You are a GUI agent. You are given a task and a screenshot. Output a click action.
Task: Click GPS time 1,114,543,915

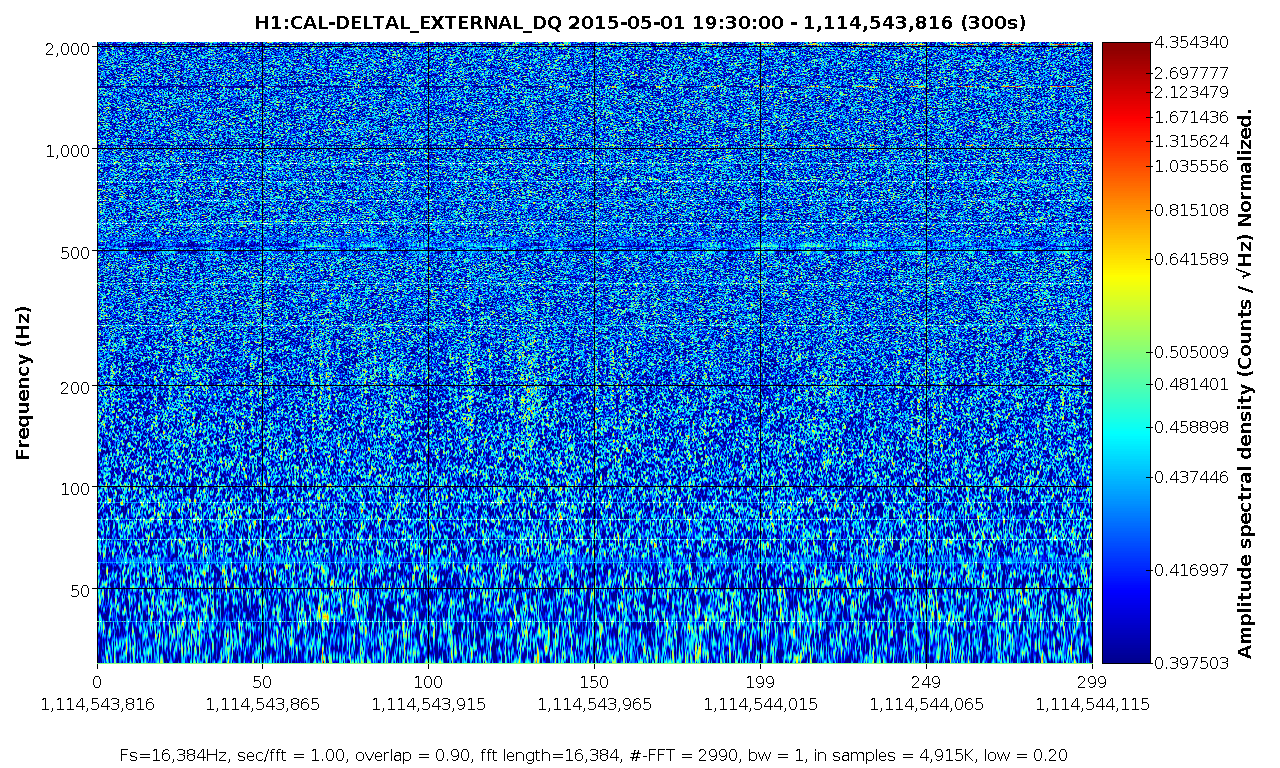(x=428, y=704)
